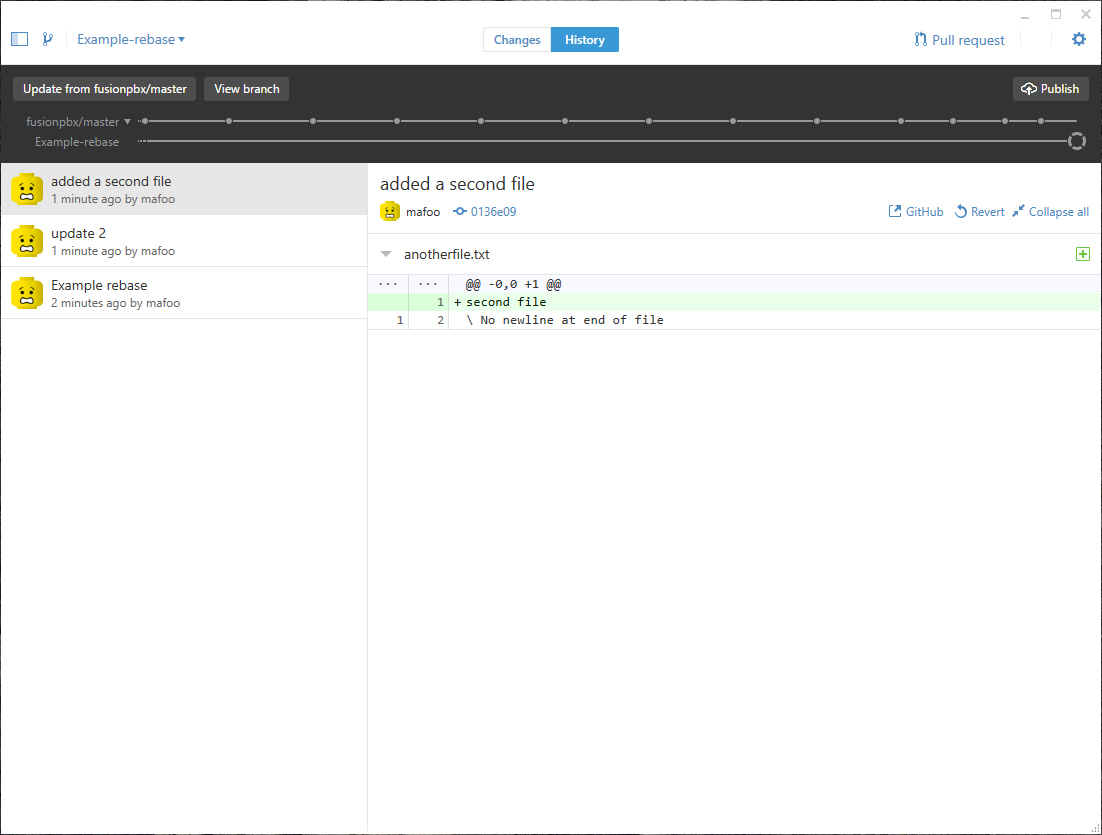Click the ring marker ending Example-rebase timeline

1077,142
